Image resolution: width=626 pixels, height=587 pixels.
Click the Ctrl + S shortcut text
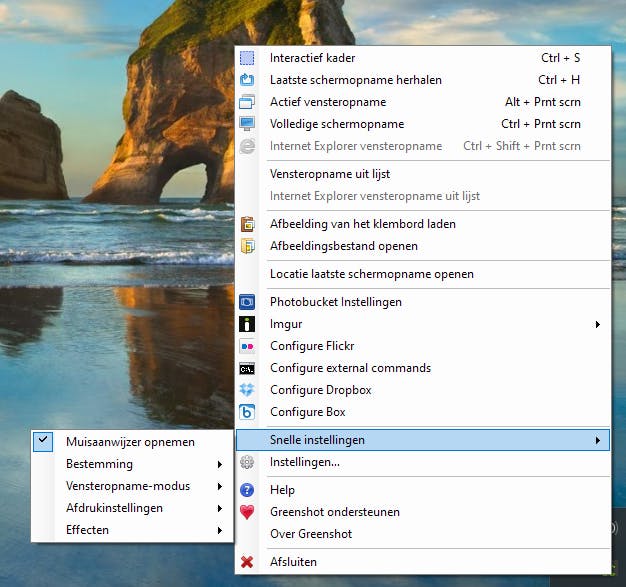click(561, 58)
